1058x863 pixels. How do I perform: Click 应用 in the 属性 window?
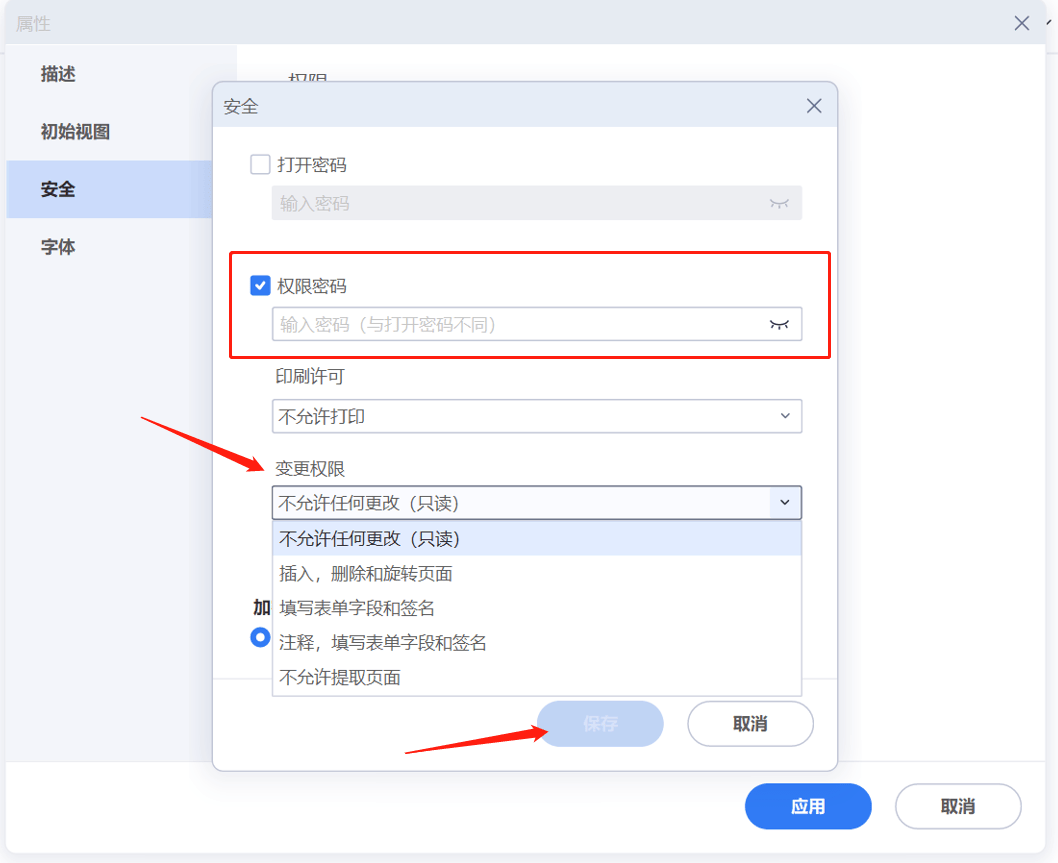[808, 806]
